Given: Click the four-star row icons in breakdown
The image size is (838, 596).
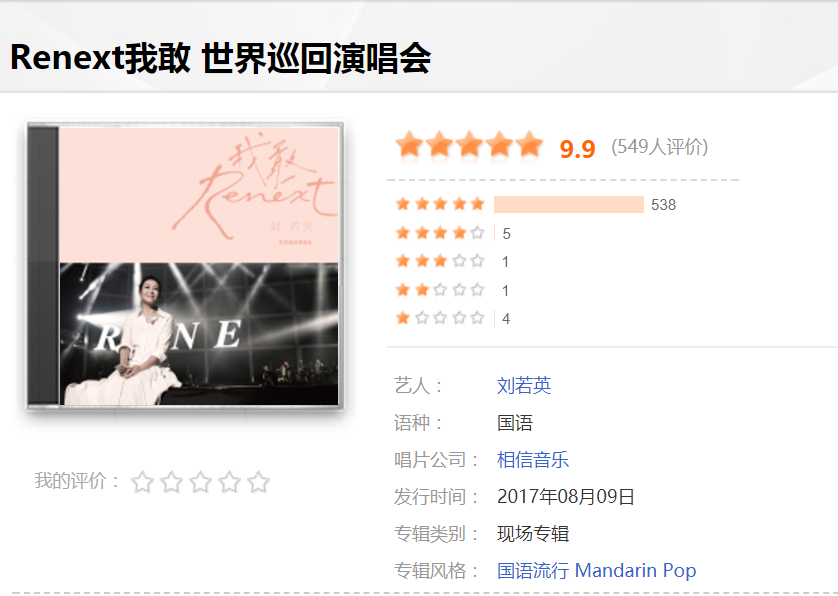Looking at the screenshot, I should [x=440, y=233].
